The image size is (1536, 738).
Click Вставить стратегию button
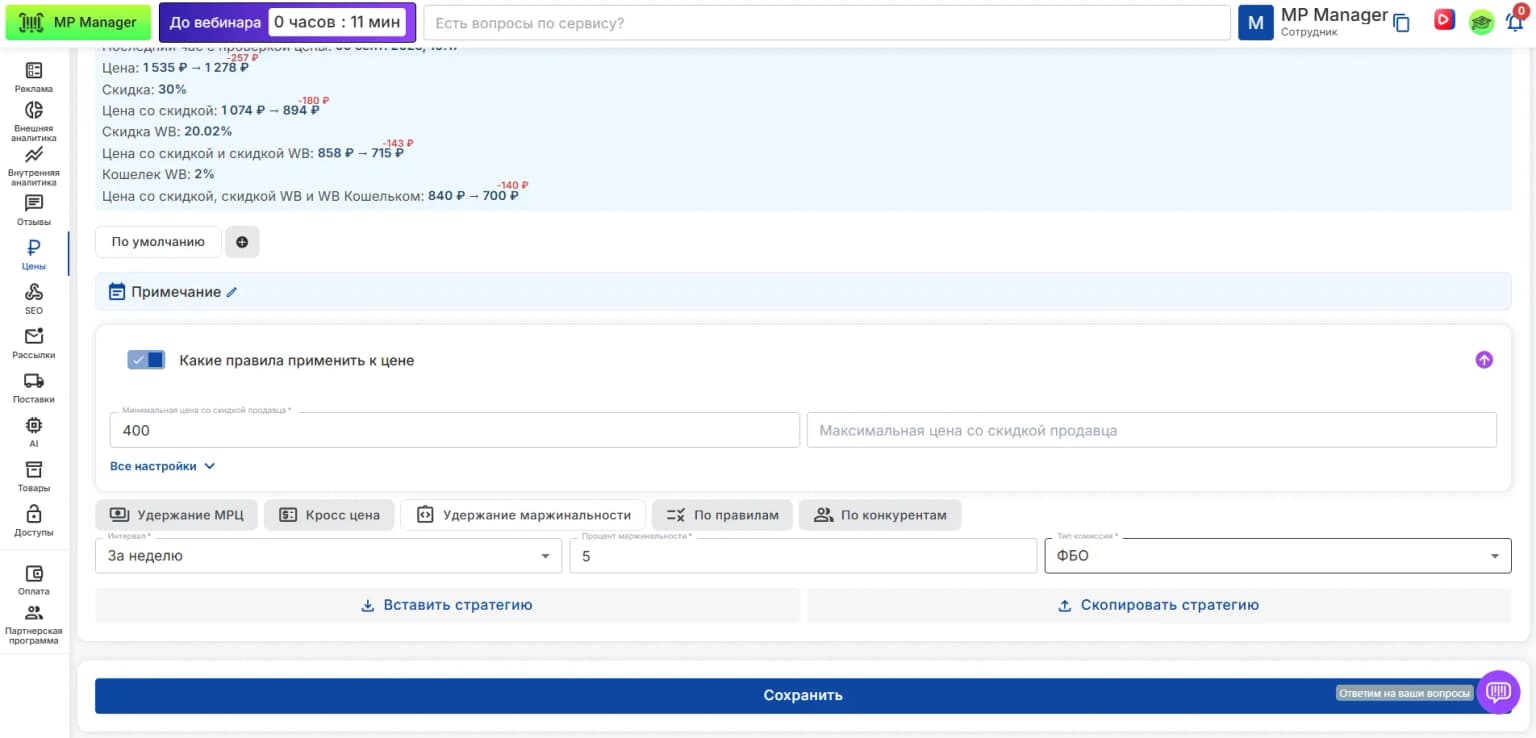coord(447,606)
